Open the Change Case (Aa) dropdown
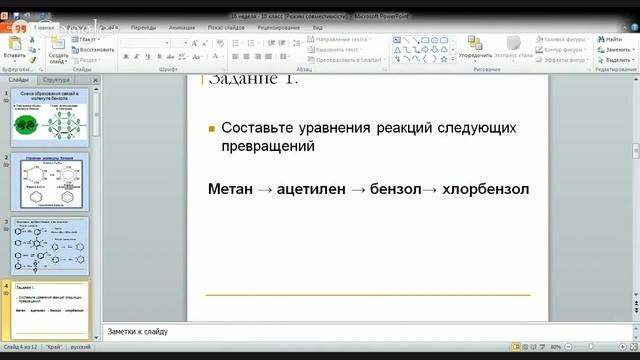The width and height of the screenshot is (640, 360). click(x=197, y=57)
